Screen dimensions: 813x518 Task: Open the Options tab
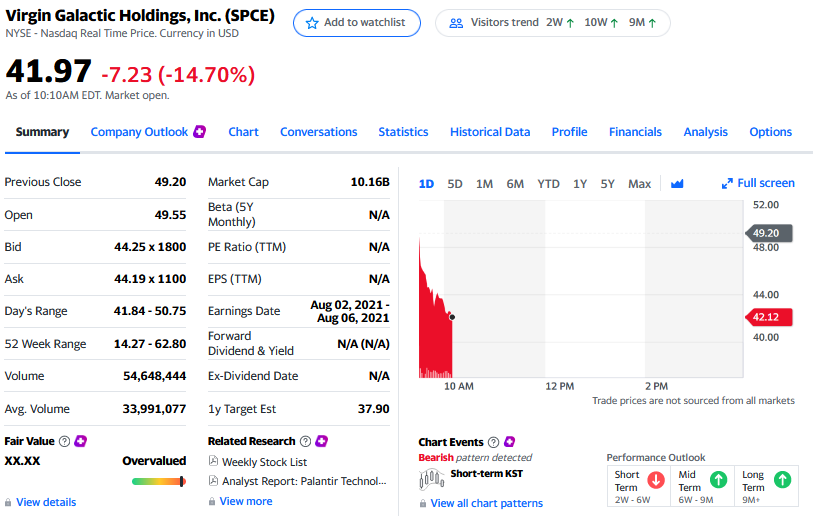tap(770, 132)
